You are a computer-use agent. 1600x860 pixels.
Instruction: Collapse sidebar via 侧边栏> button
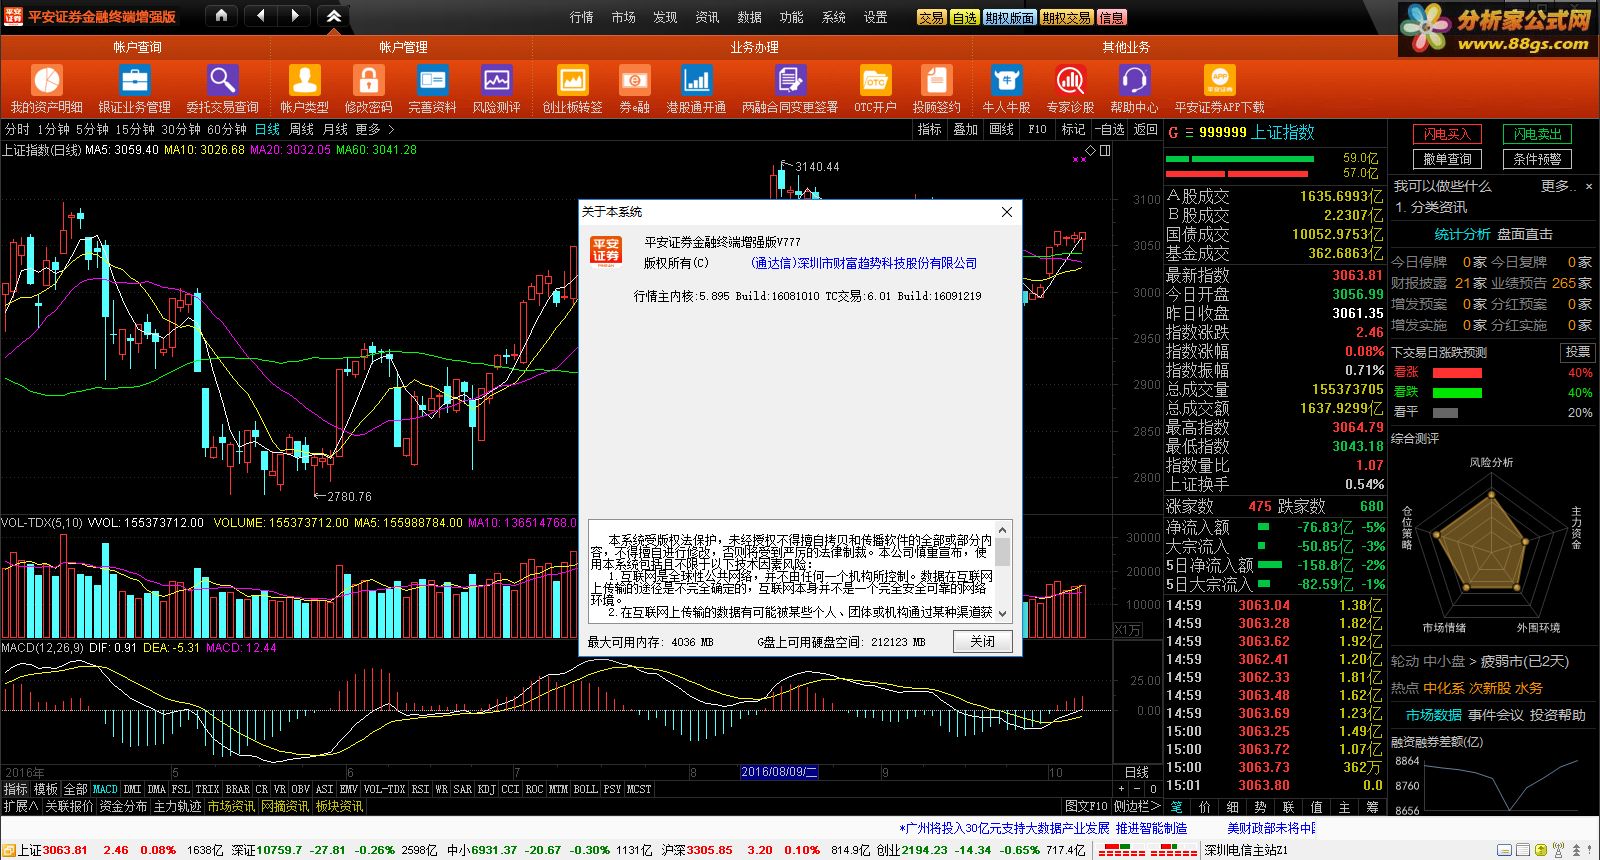(x=1138, y=806)
